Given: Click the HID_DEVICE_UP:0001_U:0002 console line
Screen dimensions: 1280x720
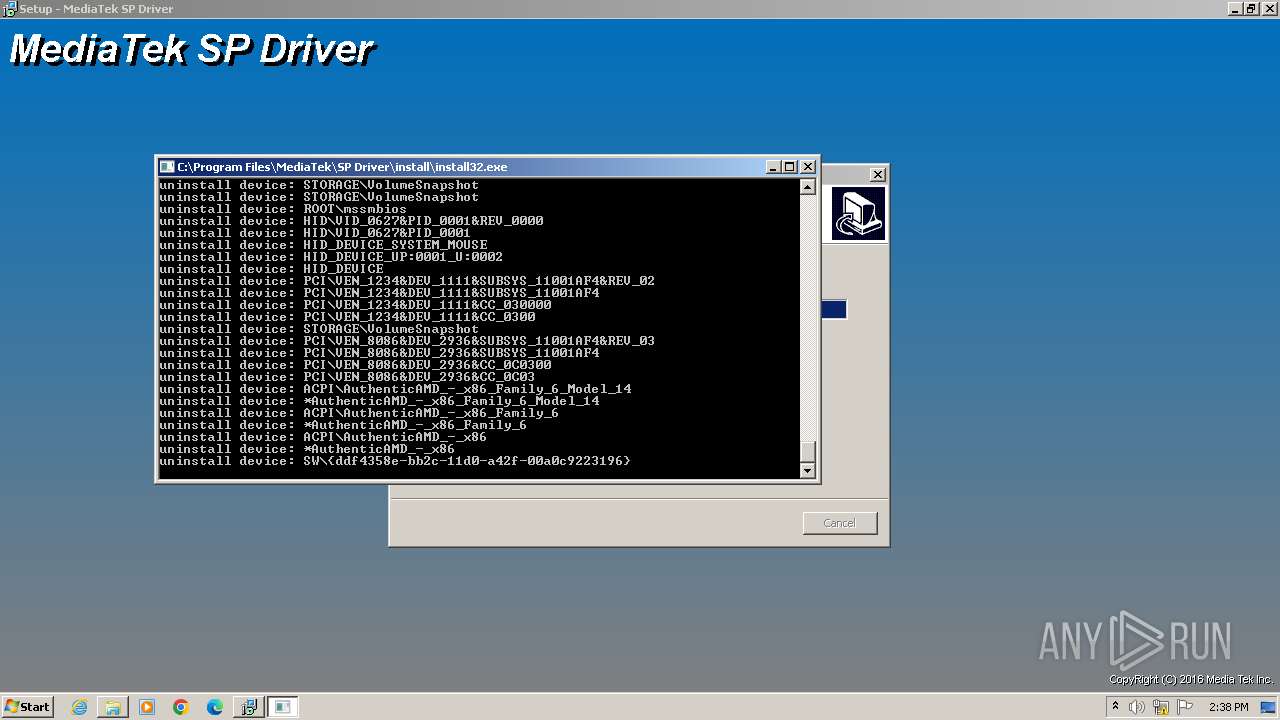Looking at the screenshot, I should pyautogui.click(x=331, y=257).
